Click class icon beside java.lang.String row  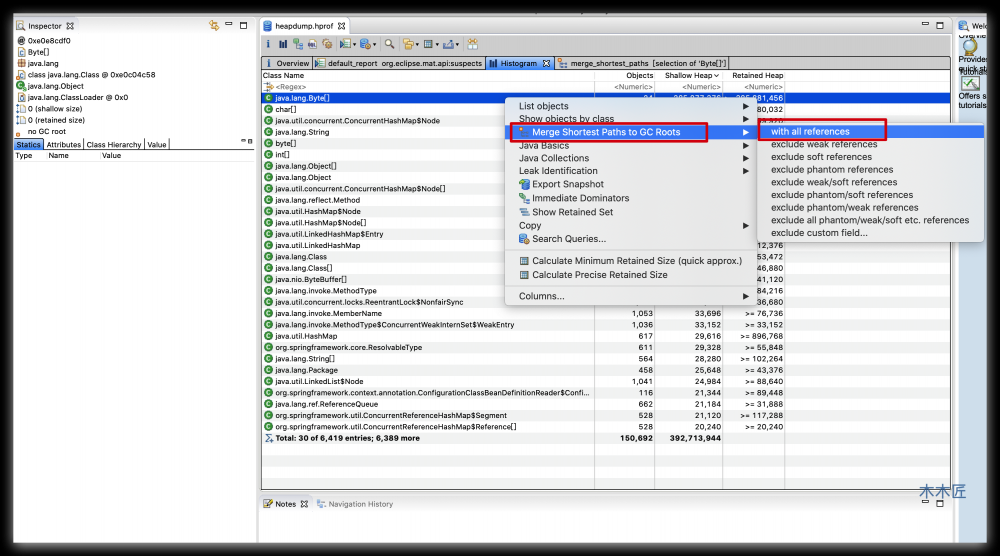tap(268, 132)
